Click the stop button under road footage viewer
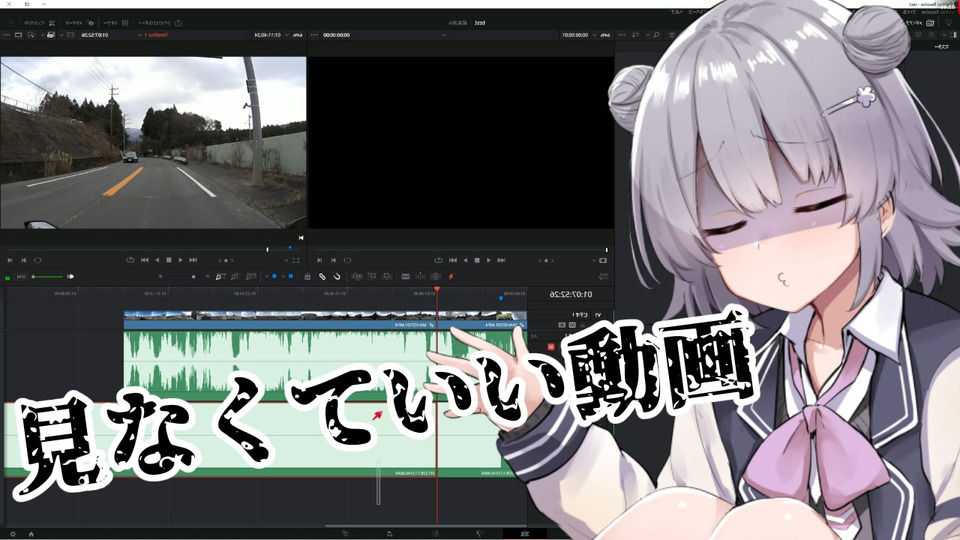 coord(169,260)
